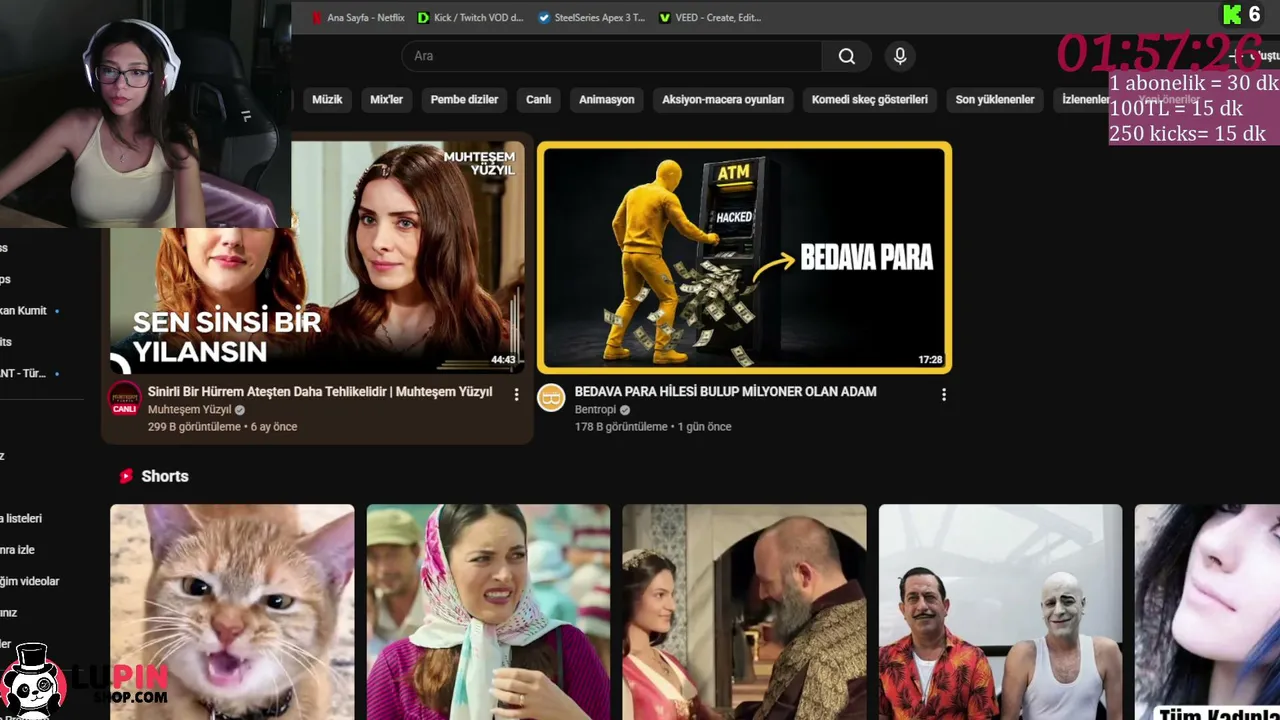
Task: Open the more options menu for the Muhteşem Yüzyıl video
Action: [516, 394]
